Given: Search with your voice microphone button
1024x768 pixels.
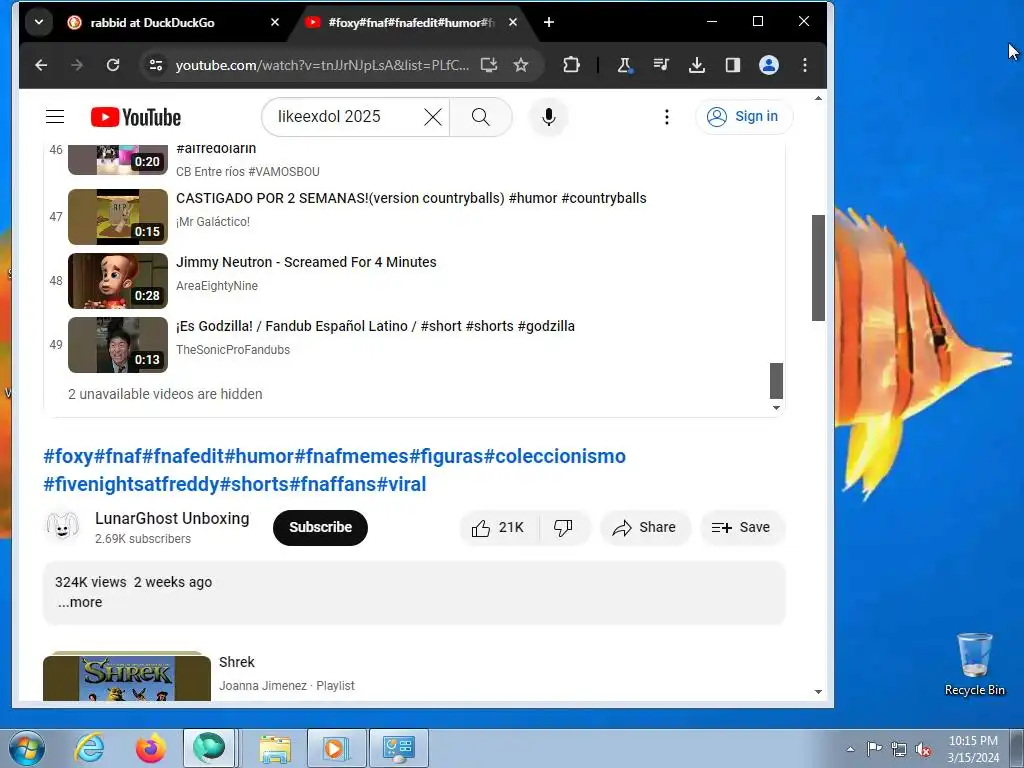Looking at the screenshot, I should [549, 117].
